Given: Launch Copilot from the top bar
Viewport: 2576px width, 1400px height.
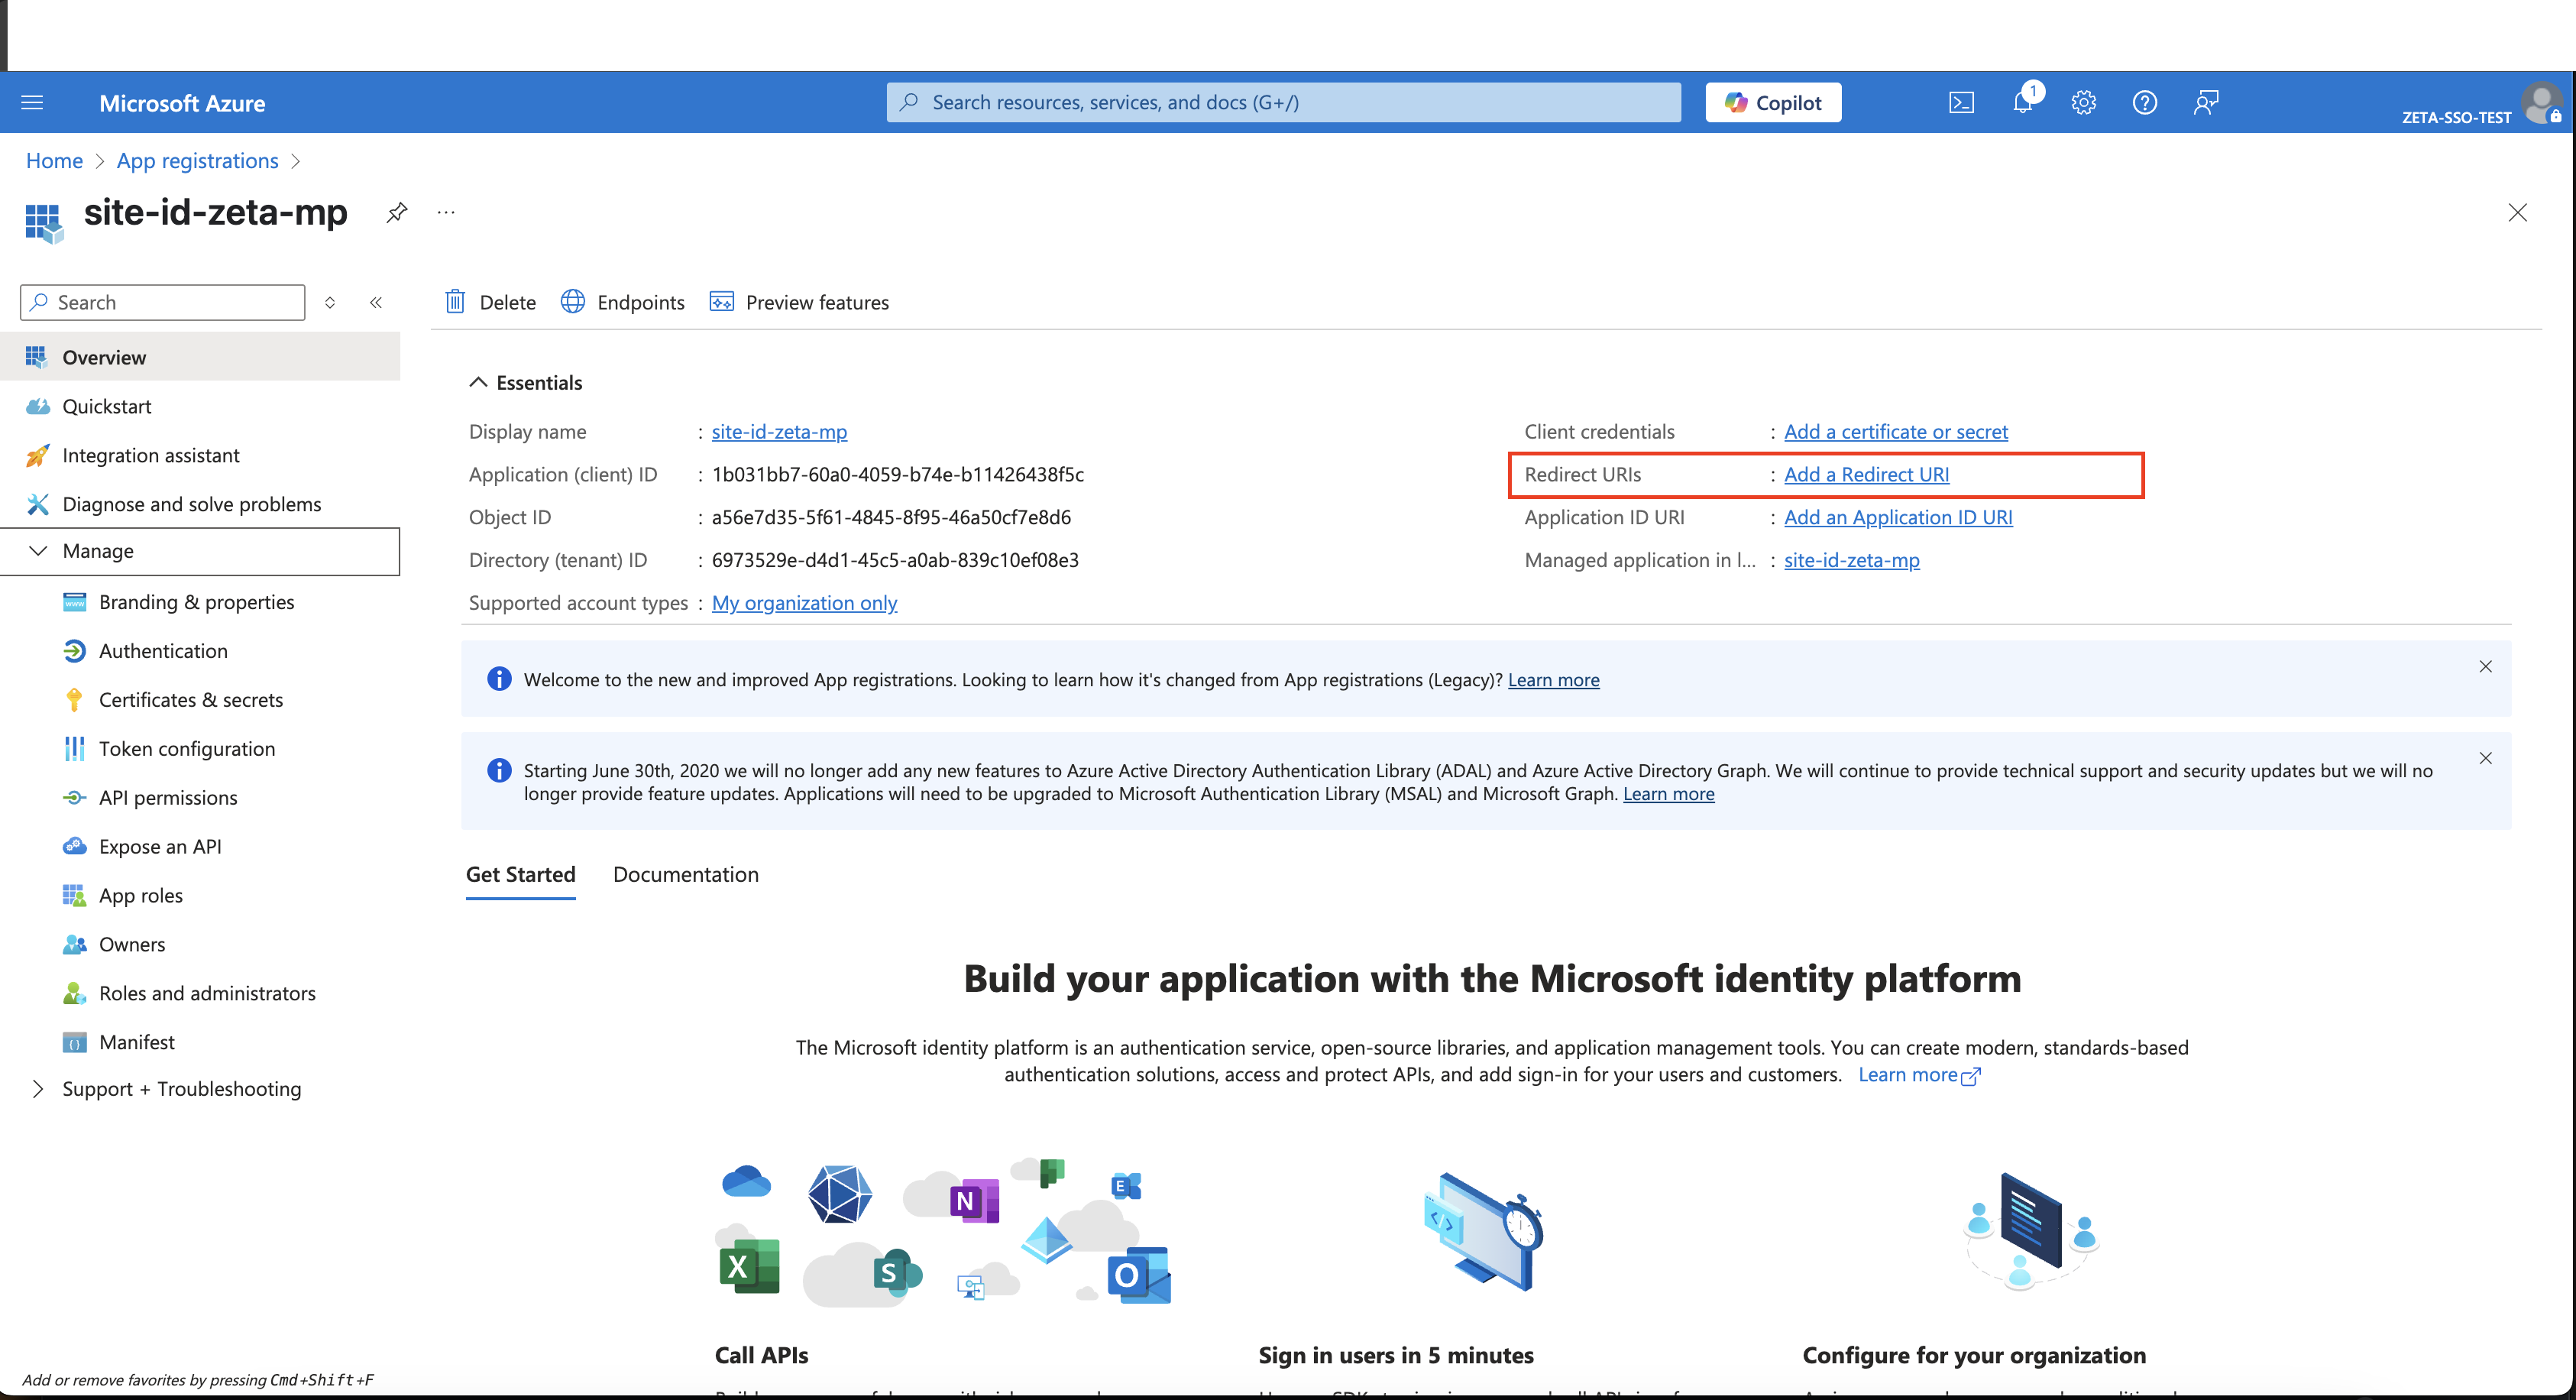Looking at the screenshot, I should tap(1772, 101).
